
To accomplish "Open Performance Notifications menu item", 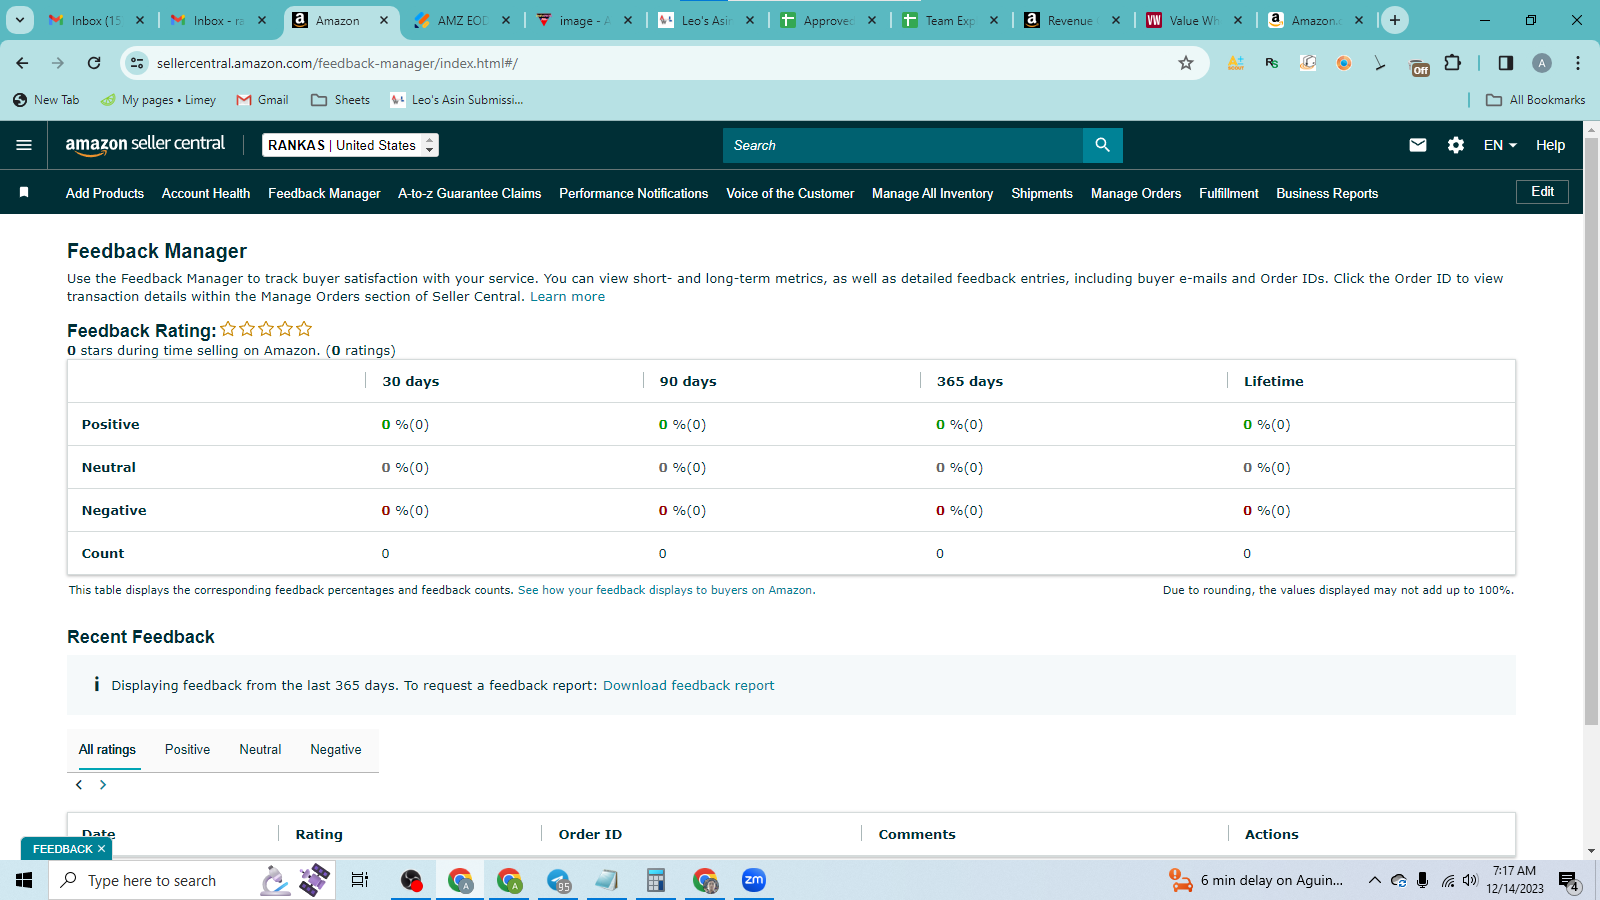I will [633, 193].
